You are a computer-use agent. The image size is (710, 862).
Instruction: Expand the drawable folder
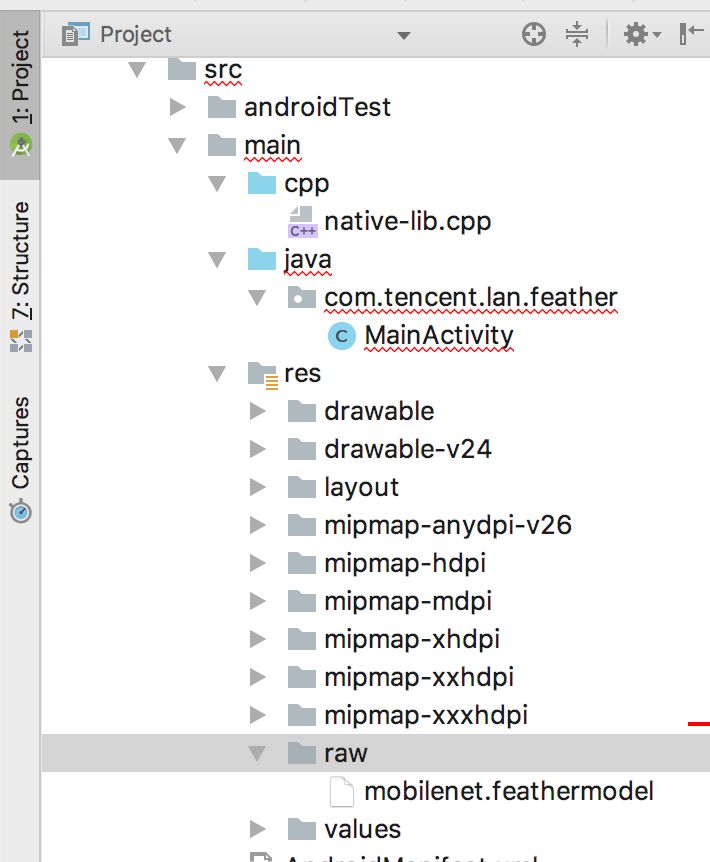click(x=257, y=411)
